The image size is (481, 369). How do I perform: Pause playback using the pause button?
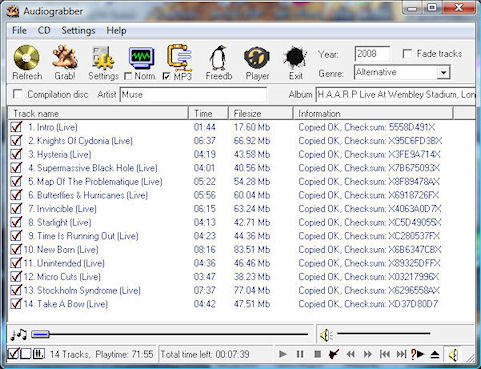pyautogui.click(x=300, y=354)
